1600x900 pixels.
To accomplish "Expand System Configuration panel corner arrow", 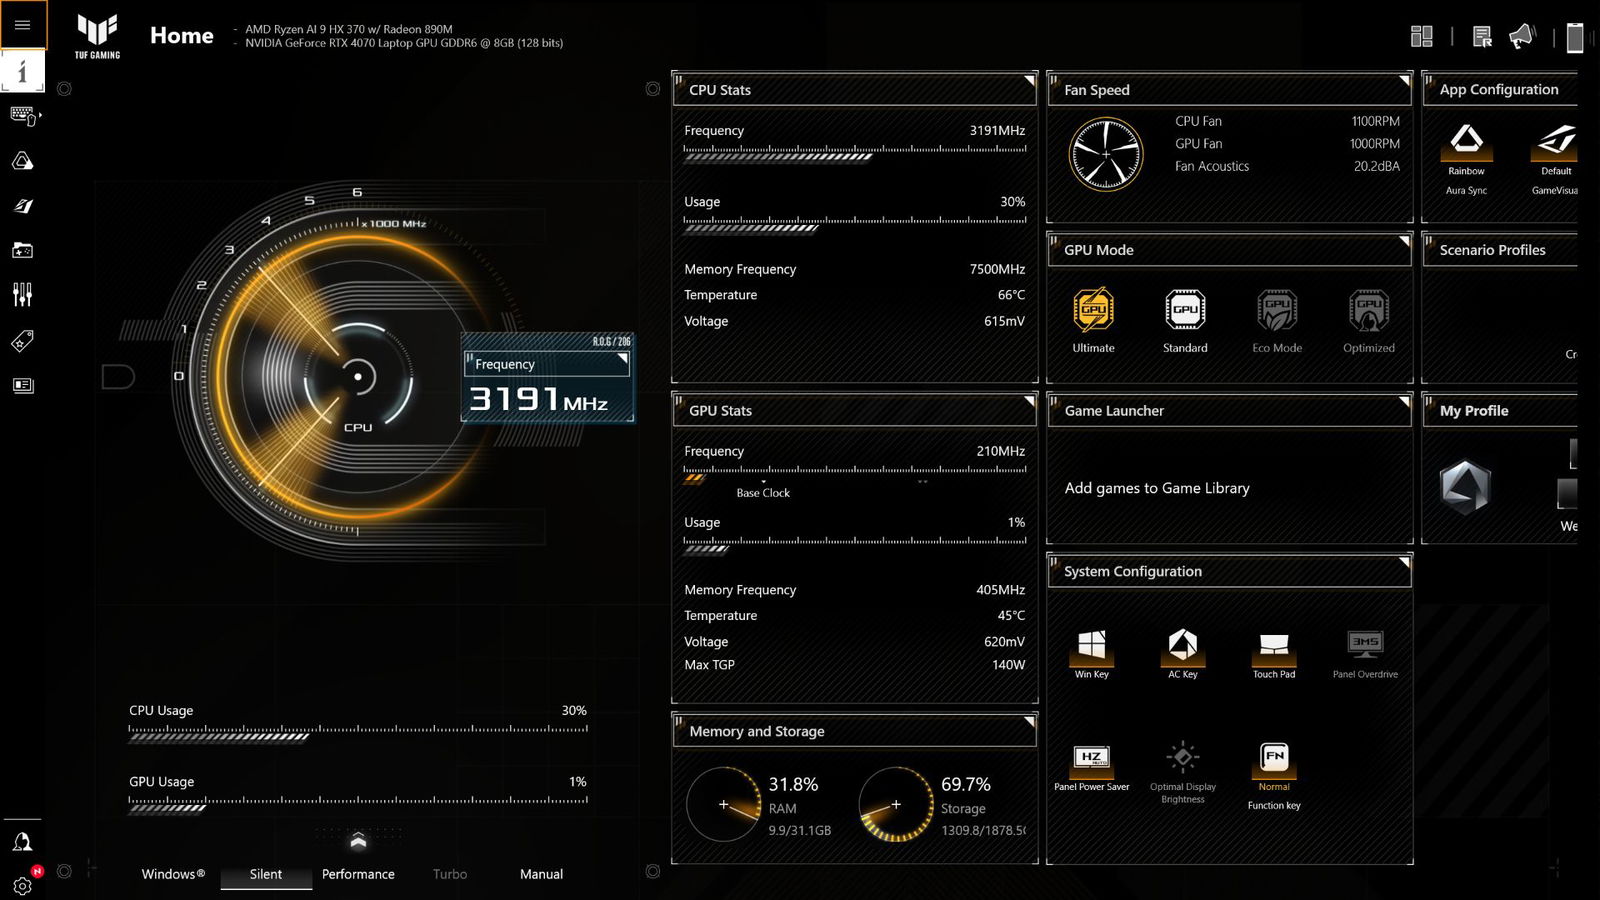I will (x=1404, y=563).
